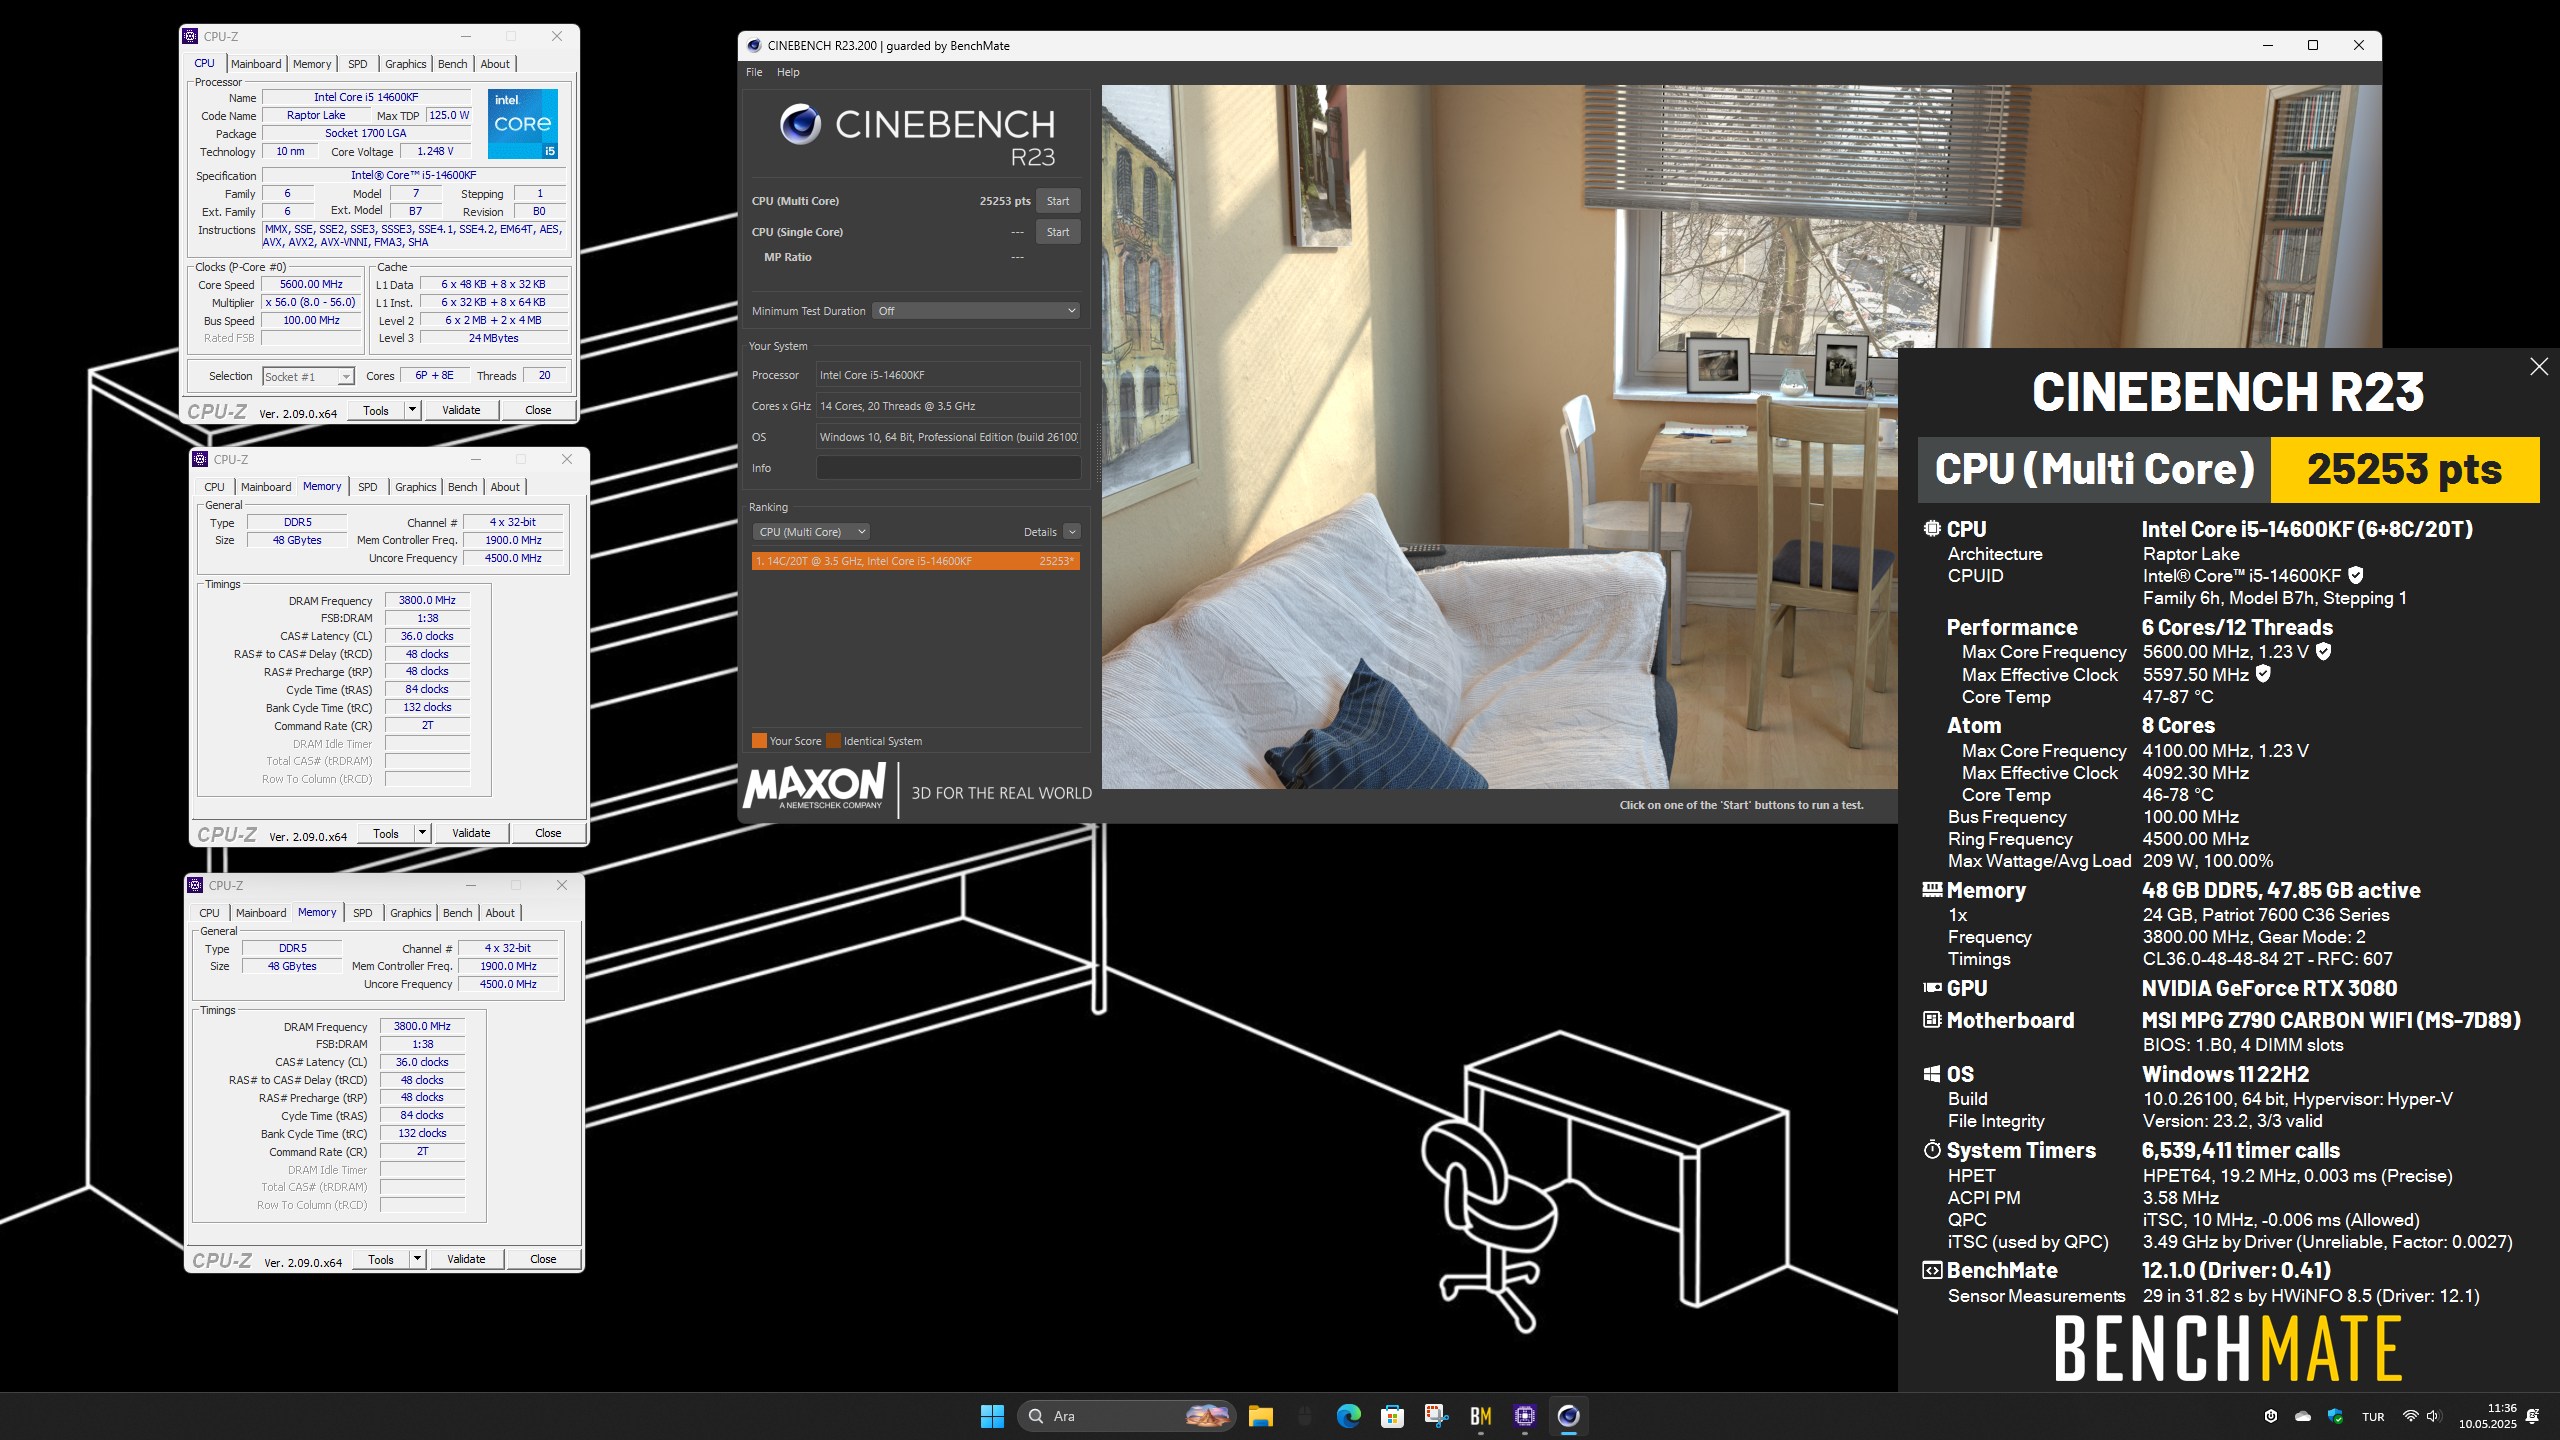Viewport: 2560px width, 1440px height.
Task: Open the notification bell in the taskbar
Action: coord(2533,1416)
